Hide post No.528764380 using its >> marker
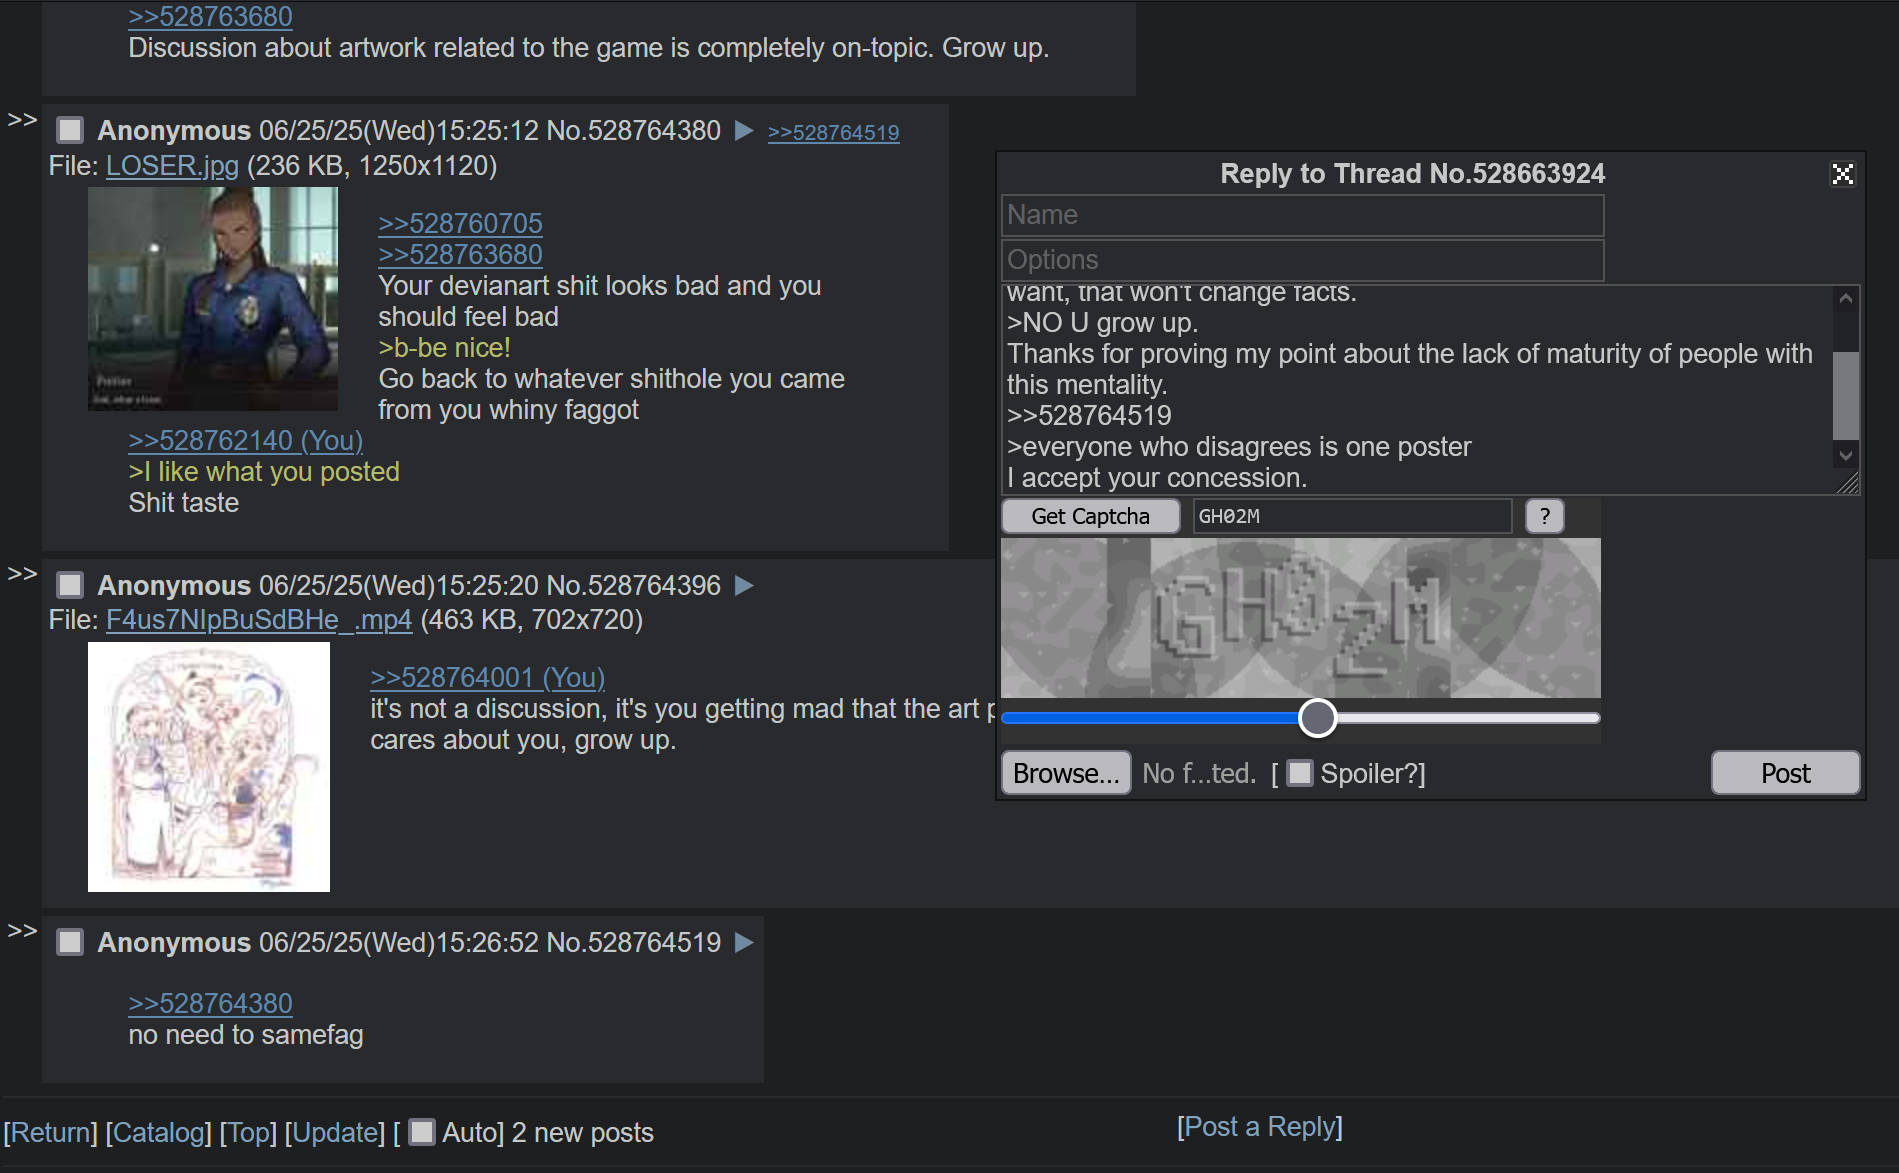The image size is (1899, 1173). (22, 120)
